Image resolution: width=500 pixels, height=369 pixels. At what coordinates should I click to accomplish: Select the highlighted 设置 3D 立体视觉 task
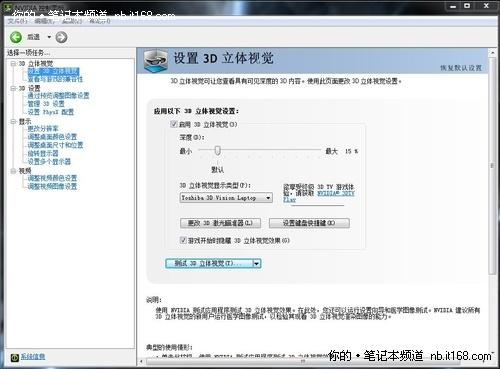(53, 71)
